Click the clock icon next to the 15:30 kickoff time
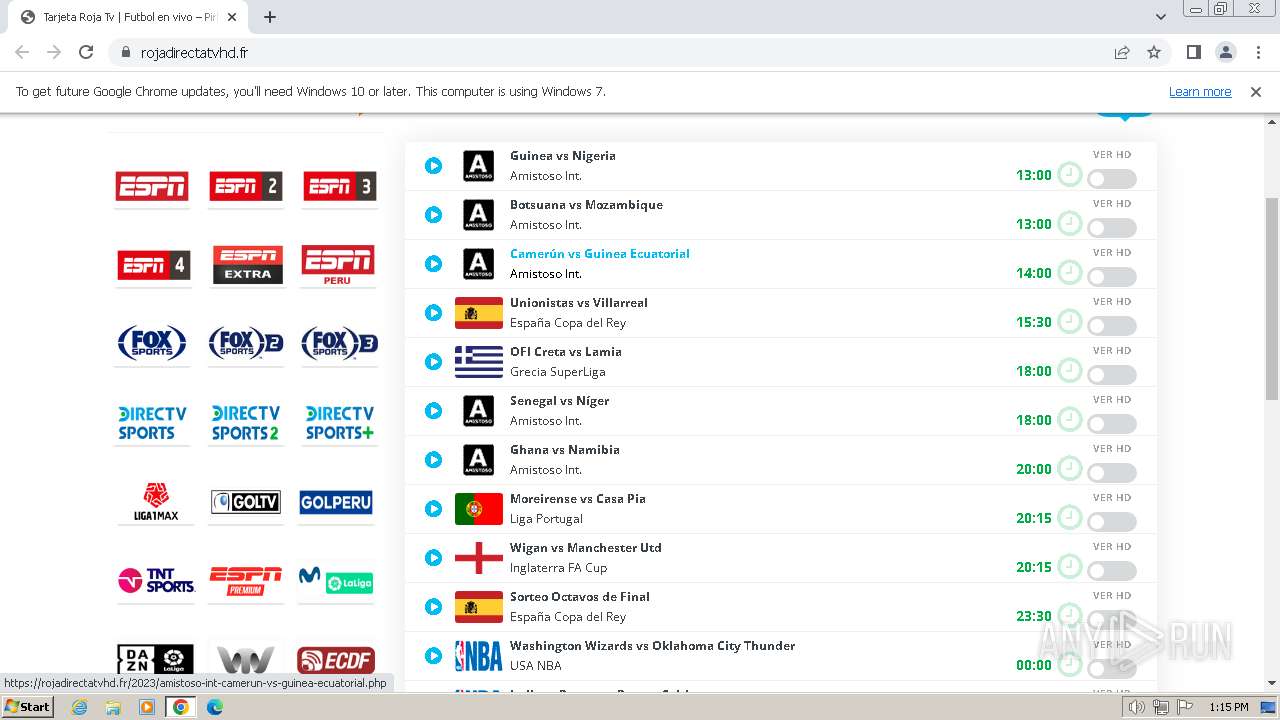Image resolution: width=1280 pixels, height=720 pixels. [1070, 321]
